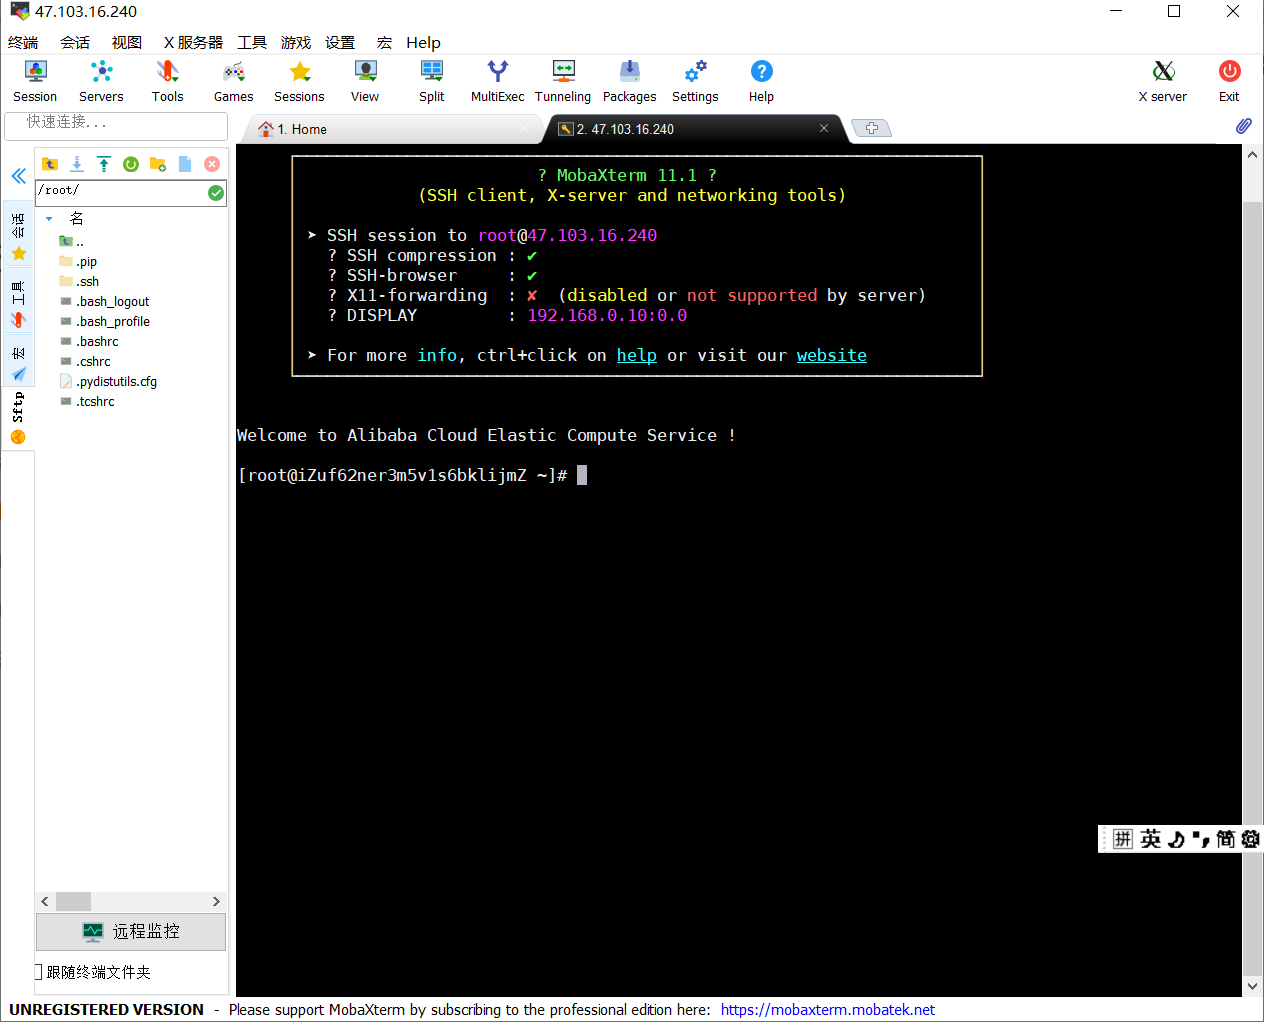Collapse the 名 column tree arrow
Screen dimensions: 1264x1022
click(x=49, y=219)
